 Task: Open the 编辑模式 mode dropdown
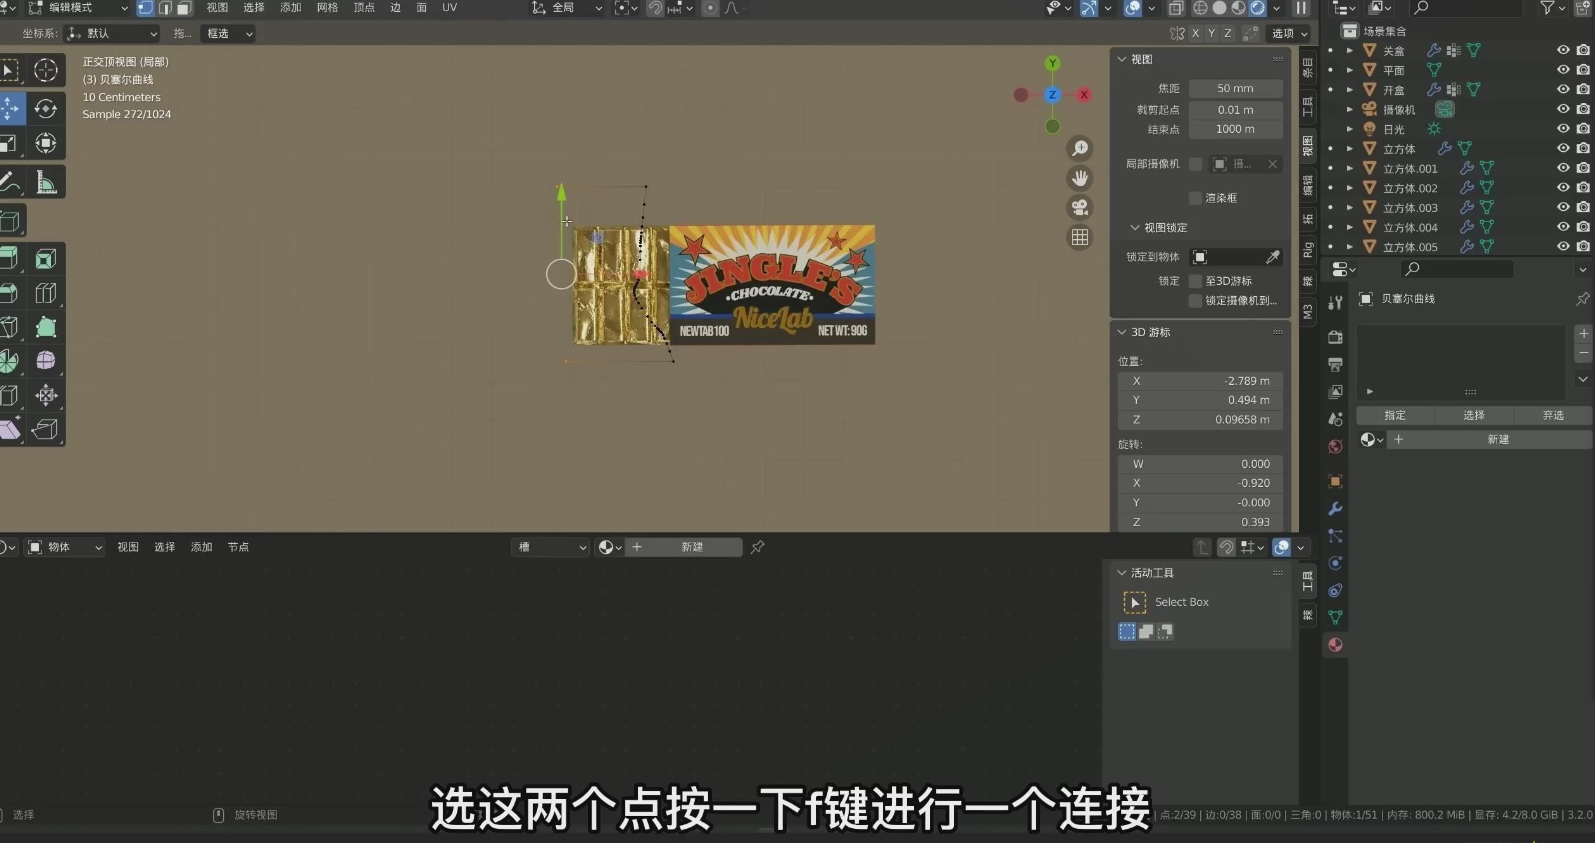[x=79, y=8]
